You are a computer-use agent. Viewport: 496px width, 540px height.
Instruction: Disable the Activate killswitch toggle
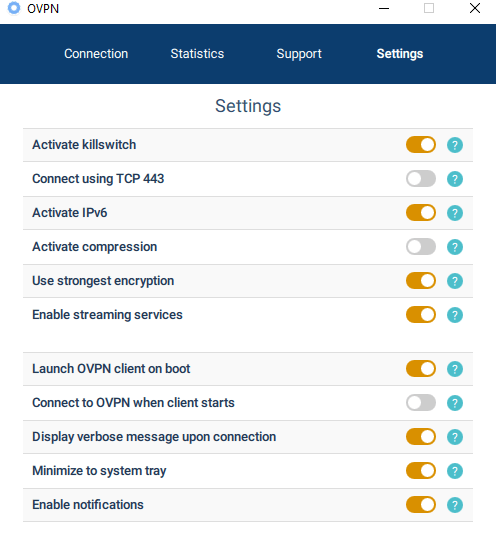[x=421, y=145]
